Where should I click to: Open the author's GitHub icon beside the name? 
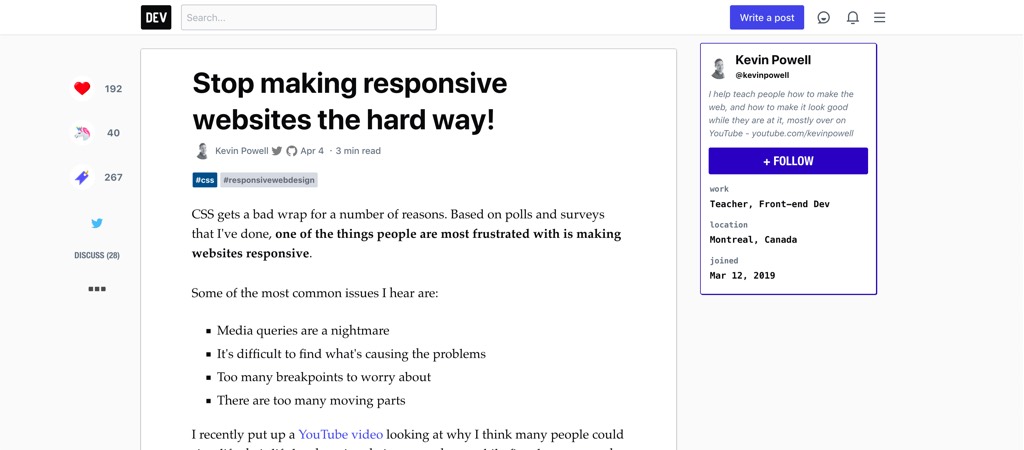[292, 151]
